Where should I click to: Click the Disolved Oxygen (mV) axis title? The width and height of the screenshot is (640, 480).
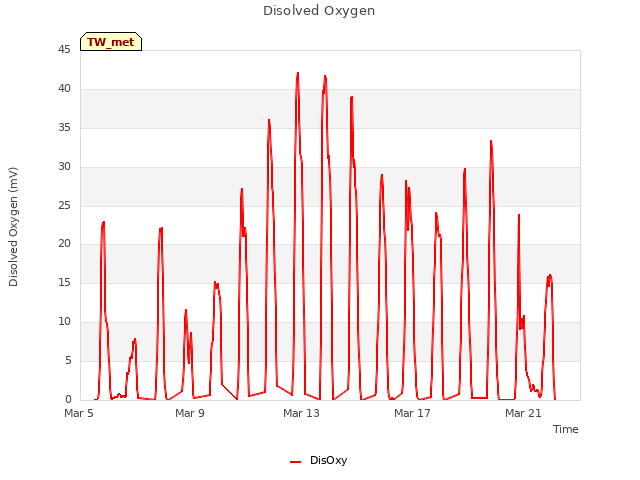13,227
